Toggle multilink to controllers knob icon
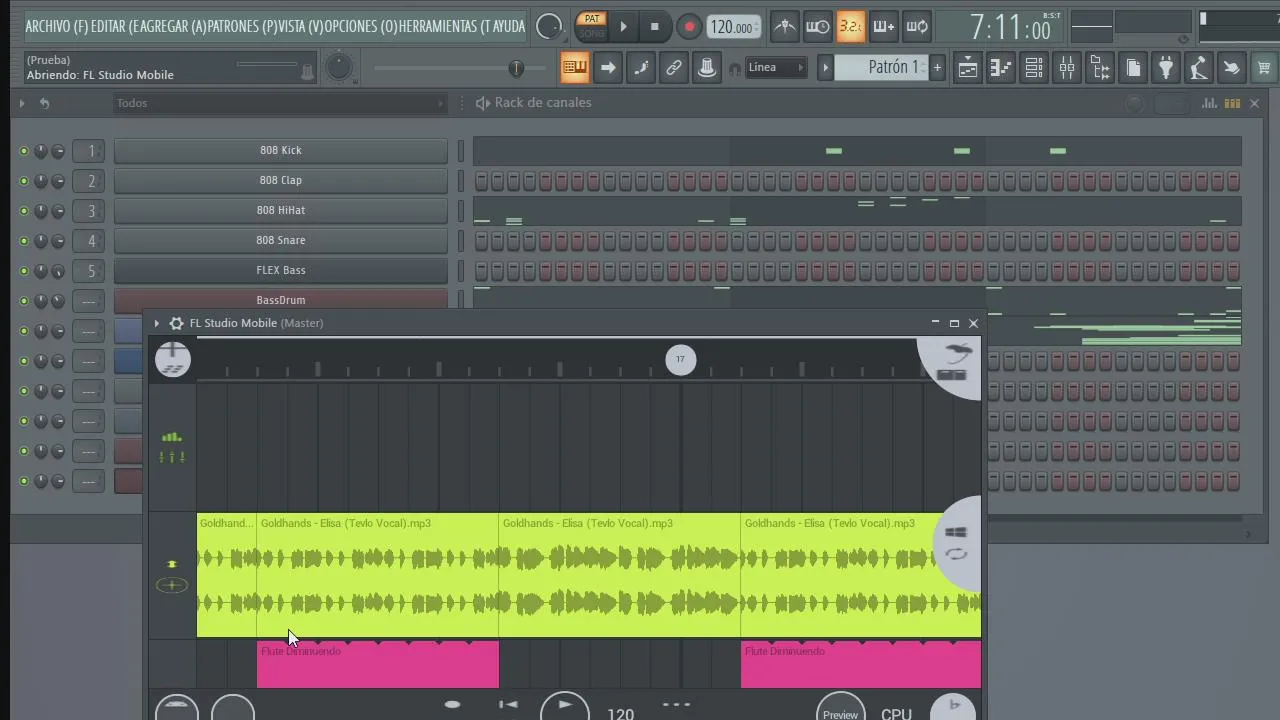1280x720 pixels. point(707,68)
